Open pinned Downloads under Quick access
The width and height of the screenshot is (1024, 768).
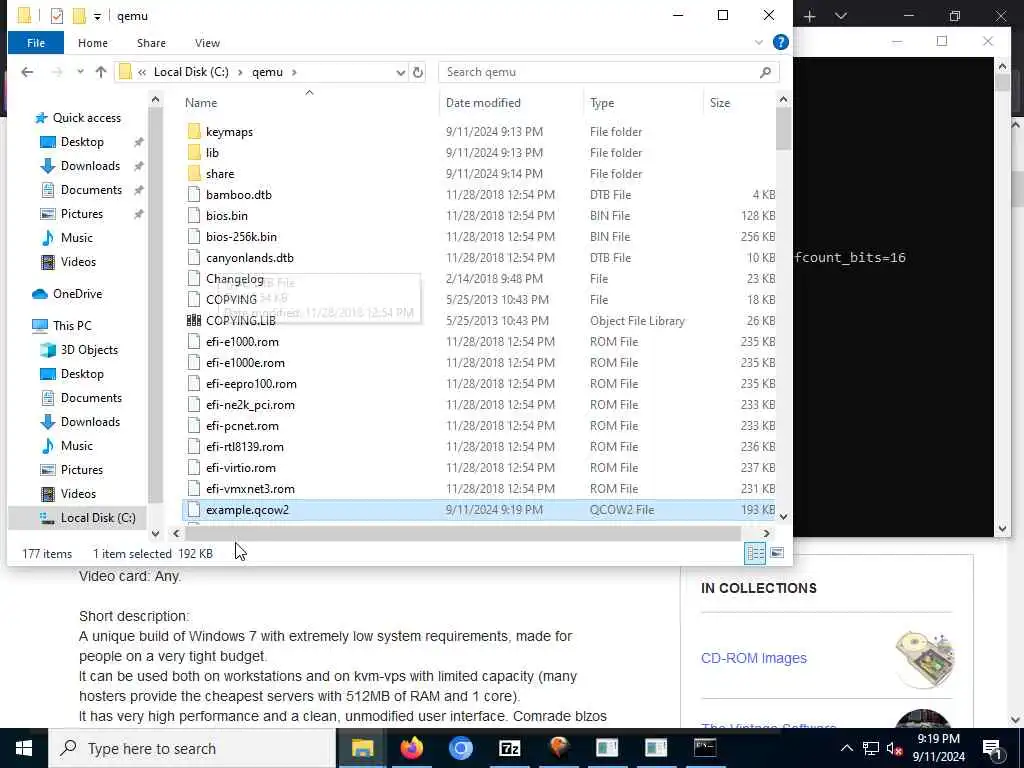point(90,166)
